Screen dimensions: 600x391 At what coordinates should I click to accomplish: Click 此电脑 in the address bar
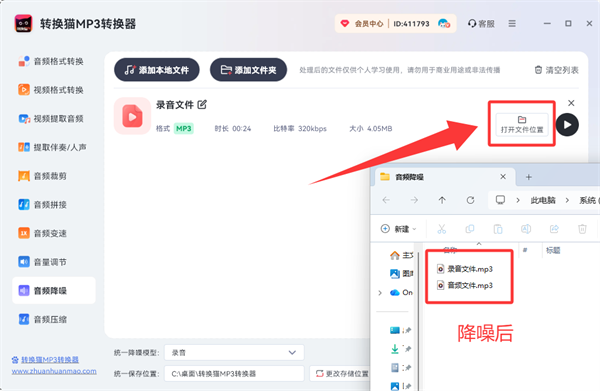543,200
